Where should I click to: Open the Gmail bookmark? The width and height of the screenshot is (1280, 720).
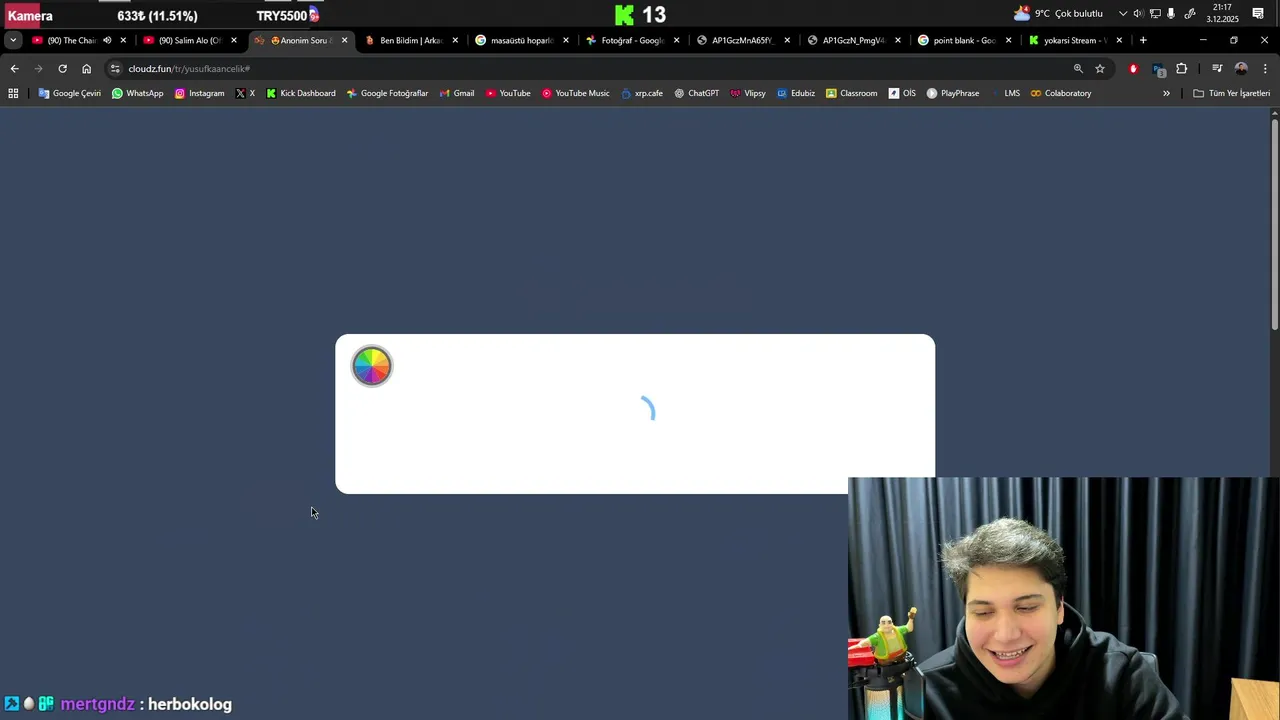[x=457, y=93]
